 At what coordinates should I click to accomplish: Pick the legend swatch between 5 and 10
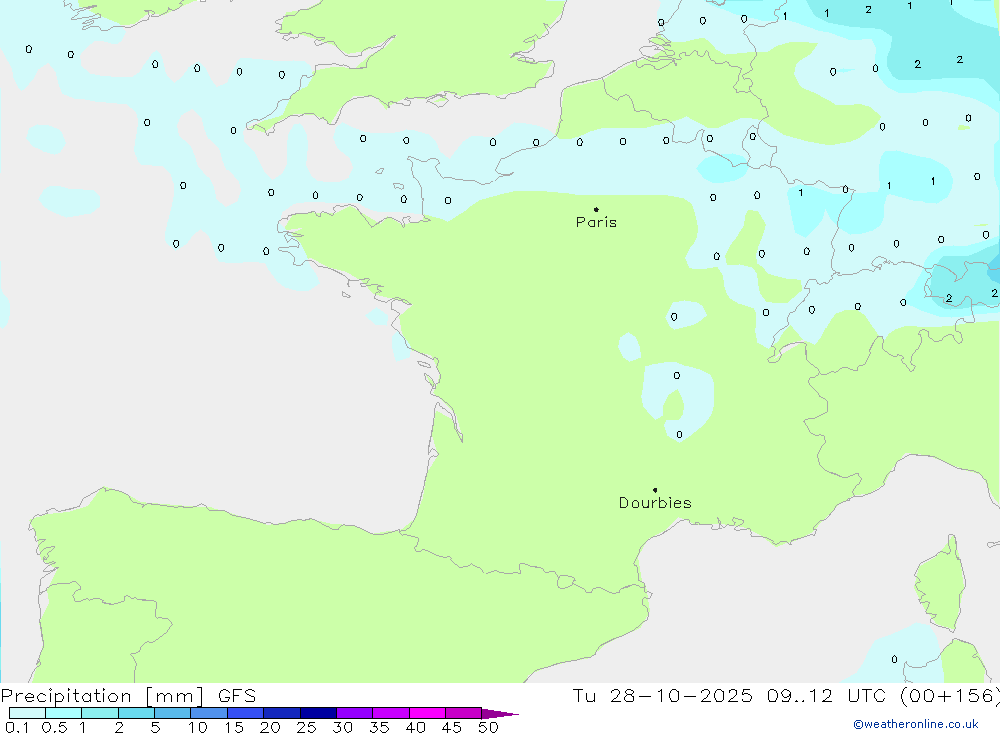click(173, 713)
